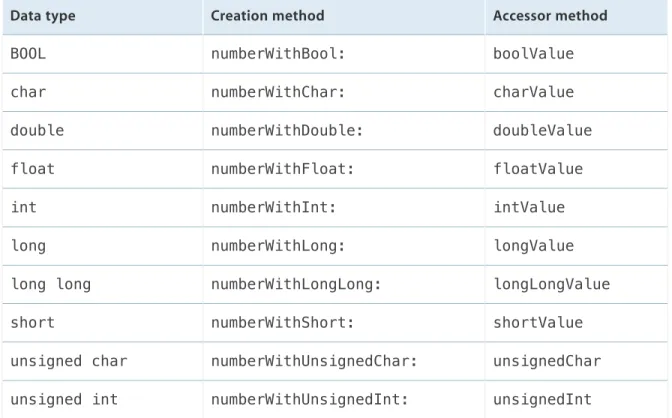
Task: Select the 'unsignedChar' accessor cell
Action: (x=576, y=361)
